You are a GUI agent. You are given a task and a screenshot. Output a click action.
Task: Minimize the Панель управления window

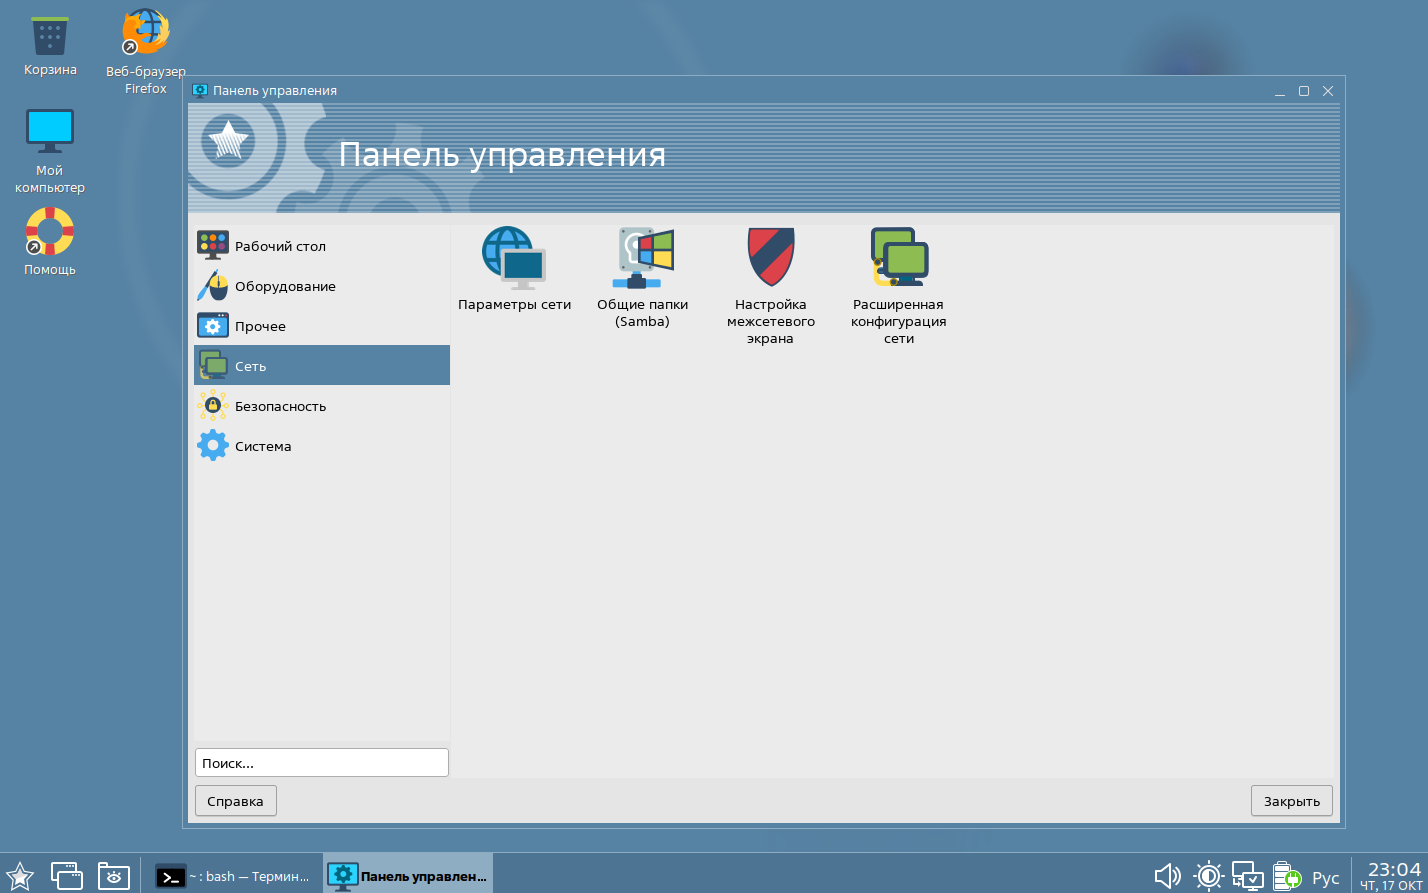[x=1280, y=91]
